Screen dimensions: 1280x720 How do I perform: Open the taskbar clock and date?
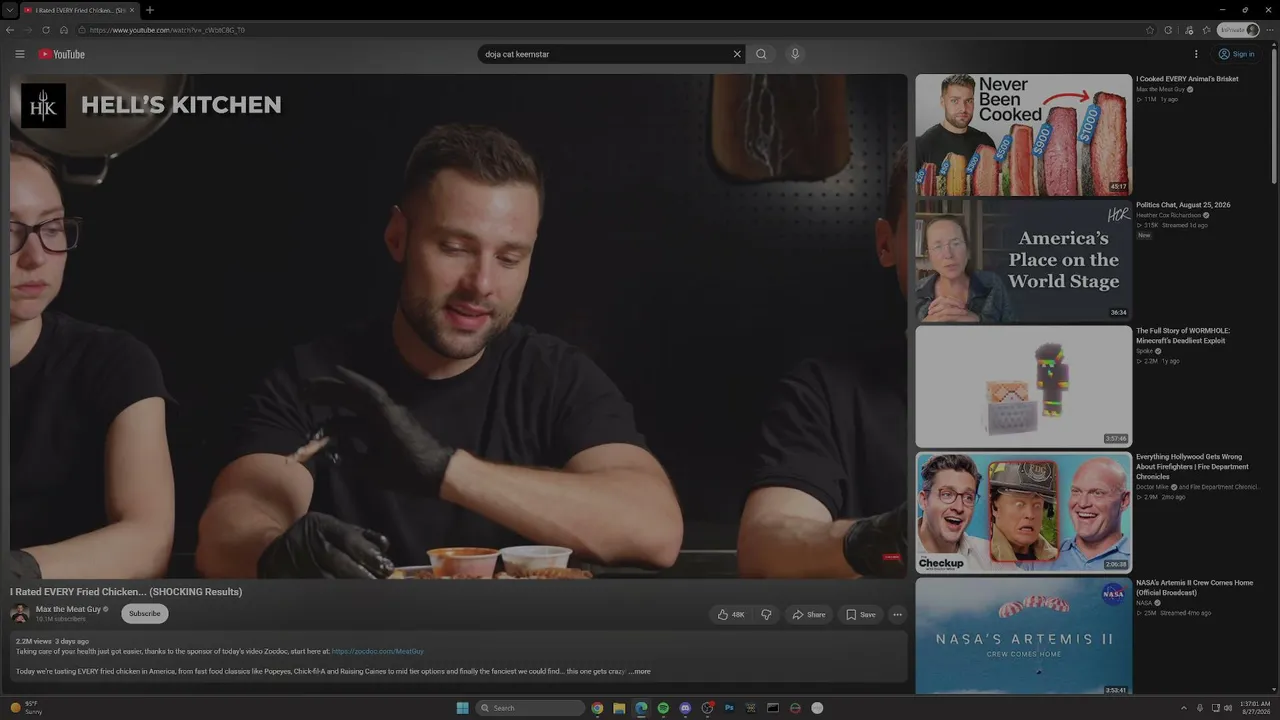point(1255,708)
